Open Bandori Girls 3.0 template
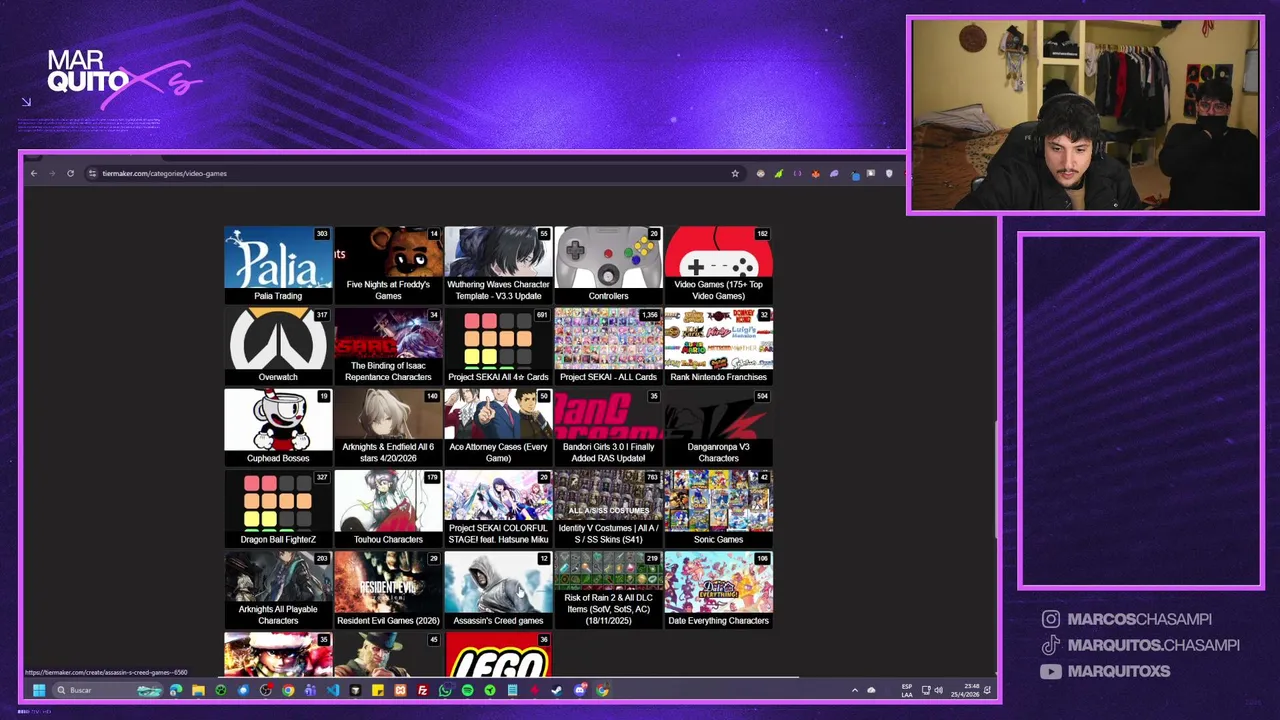Screen dimensions: 1280x720 coord(608,427)
